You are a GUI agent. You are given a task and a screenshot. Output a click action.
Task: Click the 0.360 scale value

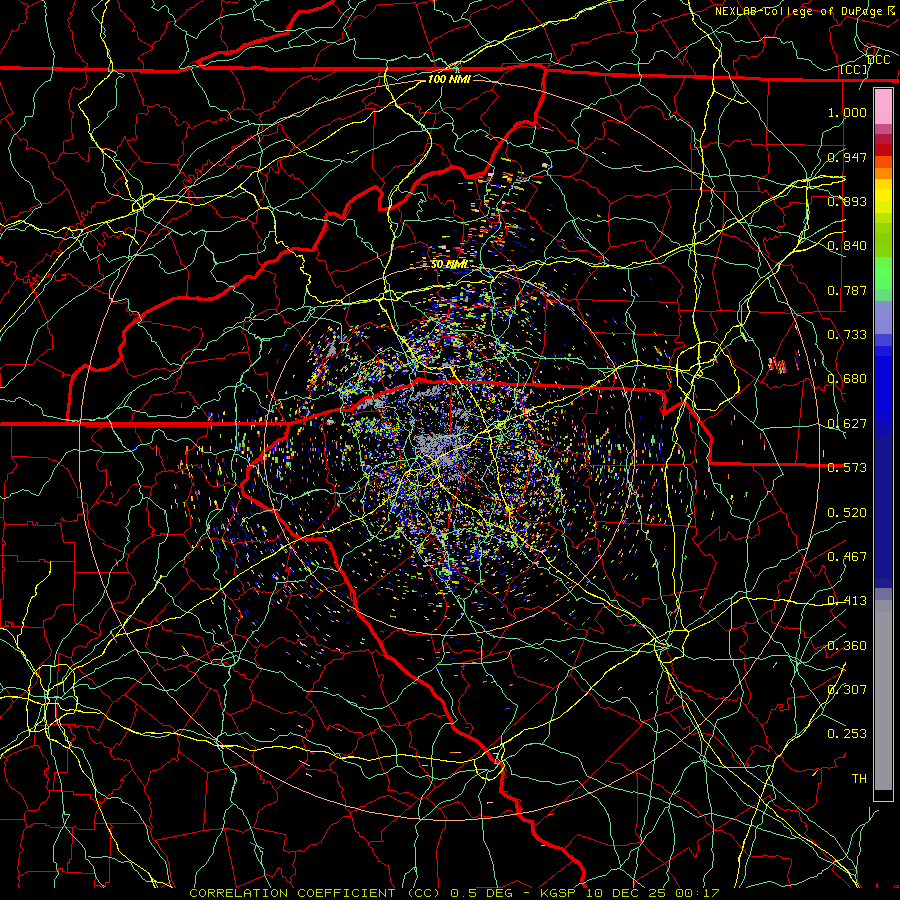847,646
